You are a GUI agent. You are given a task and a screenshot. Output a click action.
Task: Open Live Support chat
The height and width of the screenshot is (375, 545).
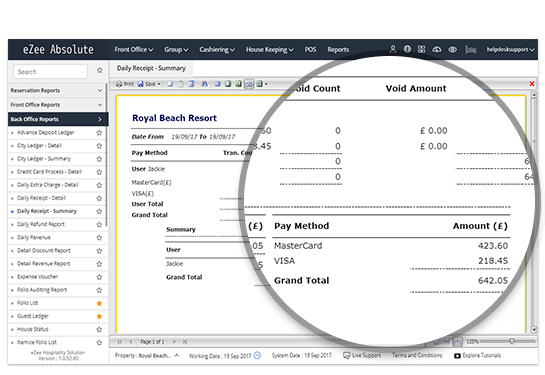point(362,355)
